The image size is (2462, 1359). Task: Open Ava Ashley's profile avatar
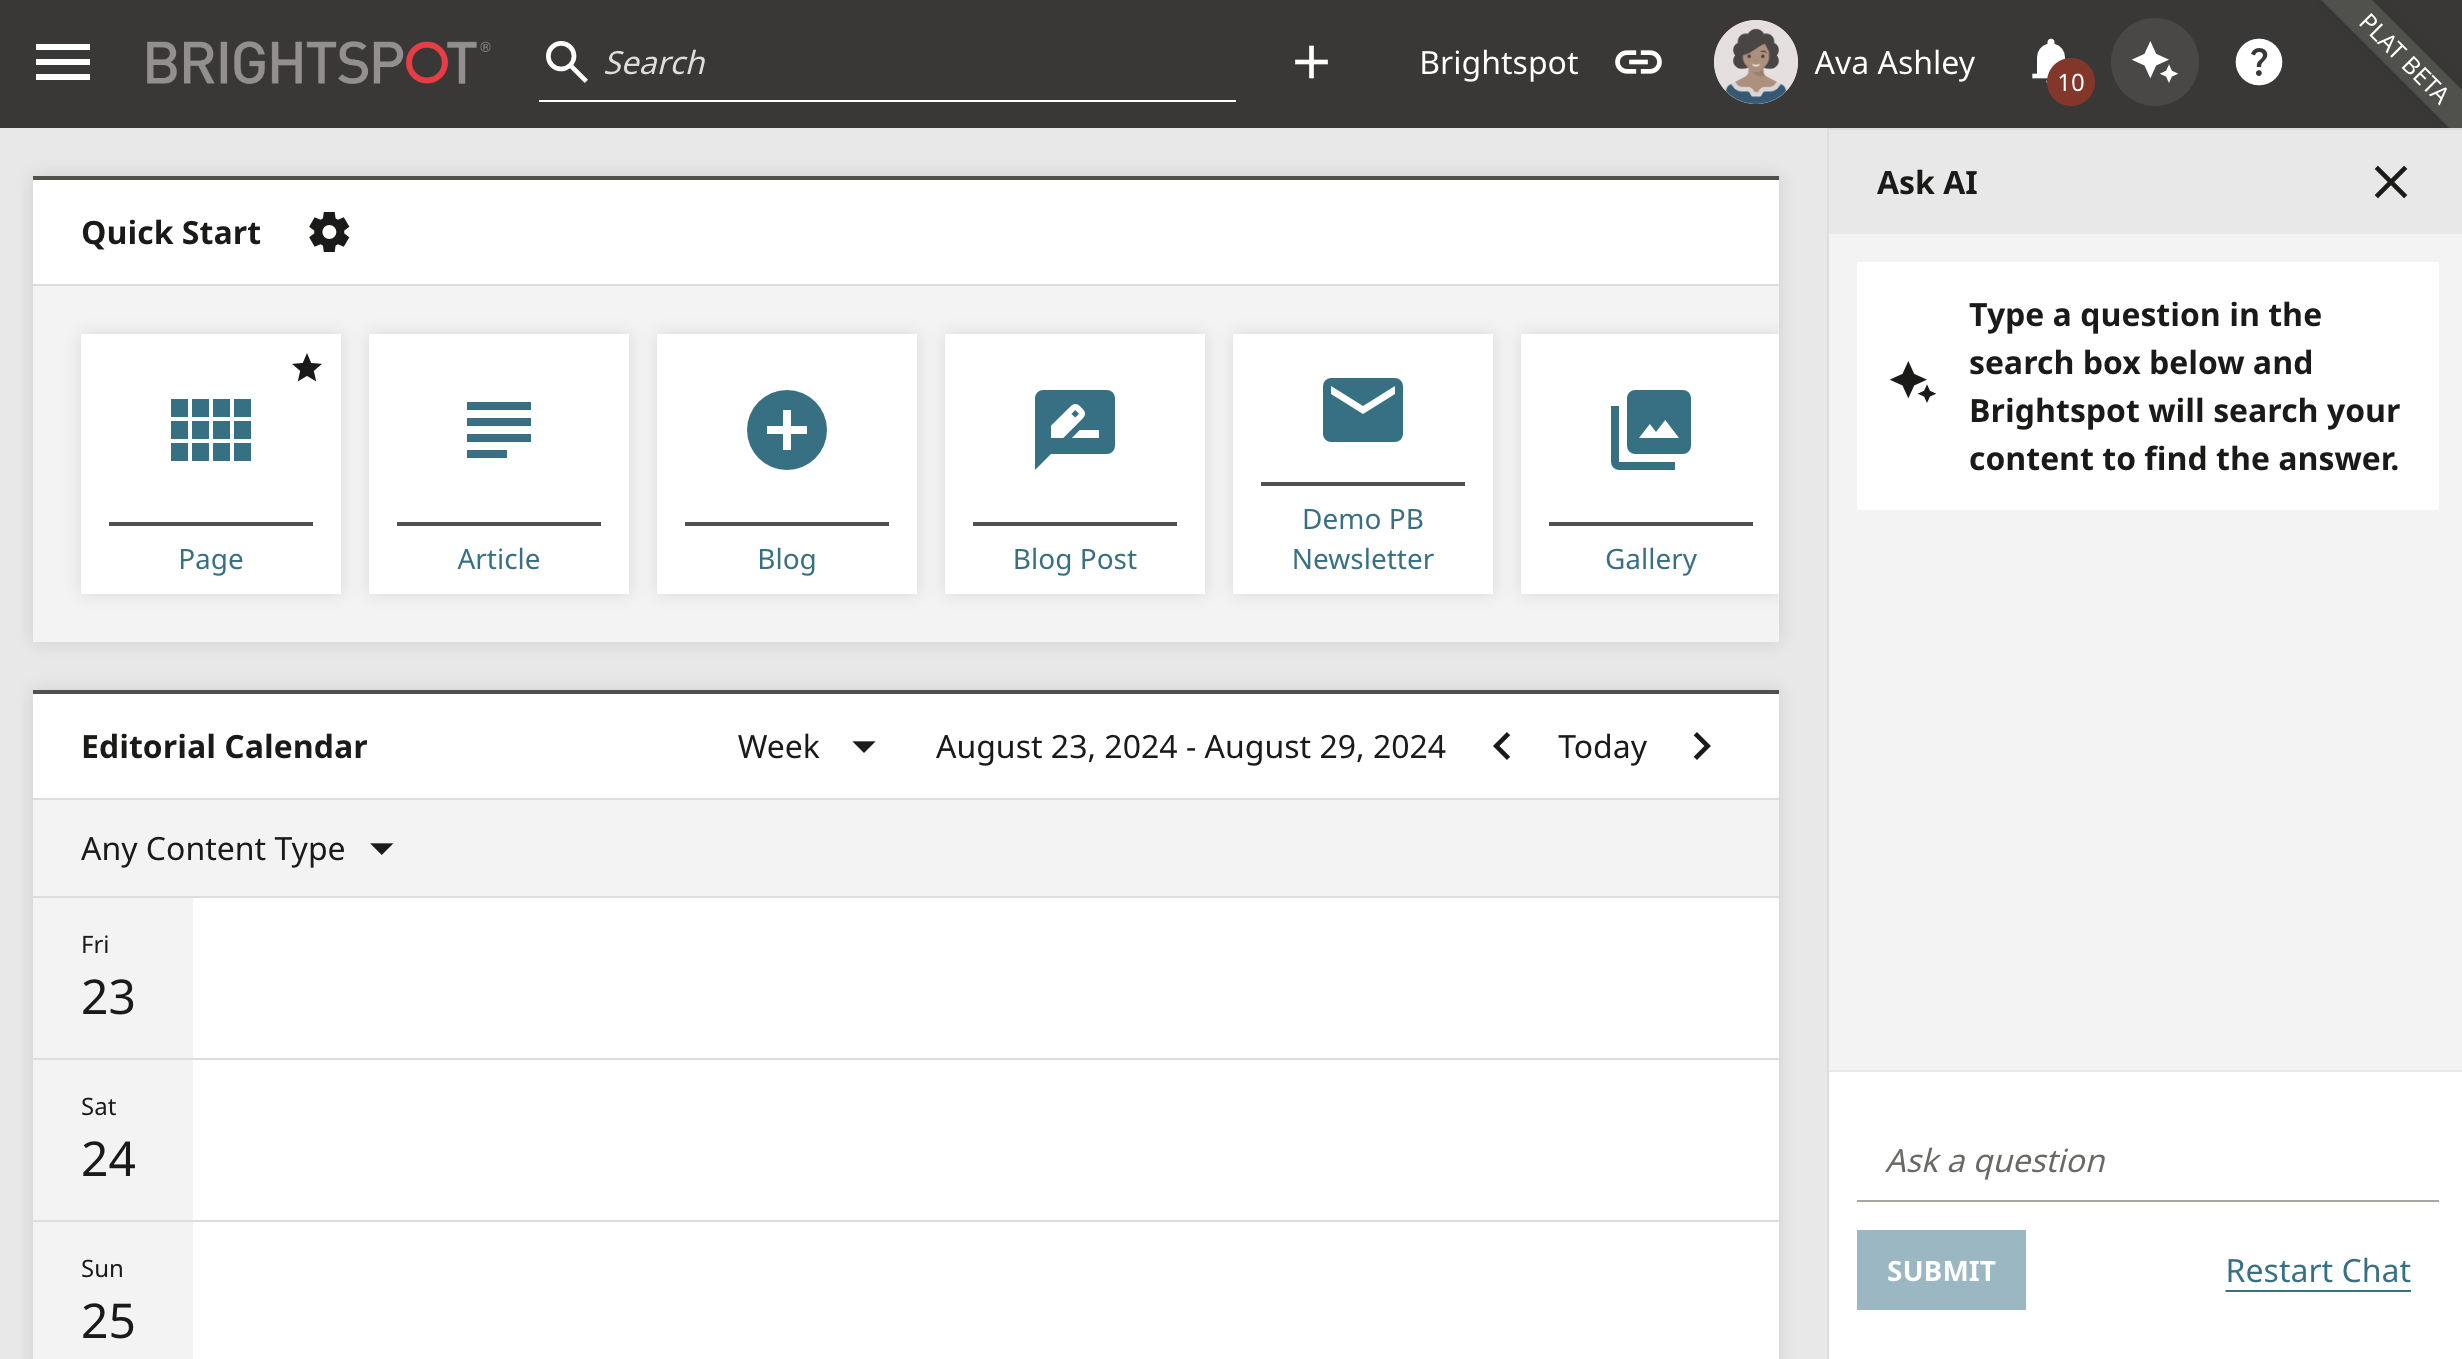pyautogui.click(x=1755, y=62)
